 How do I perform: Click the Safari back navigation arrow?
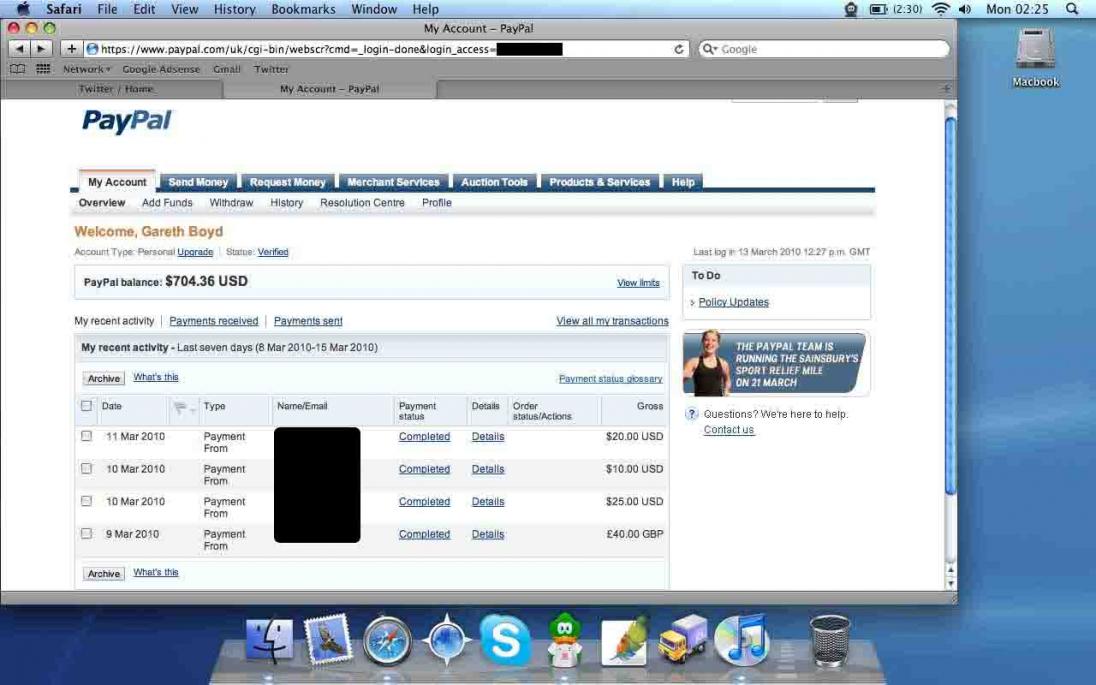tap(20, 49)
